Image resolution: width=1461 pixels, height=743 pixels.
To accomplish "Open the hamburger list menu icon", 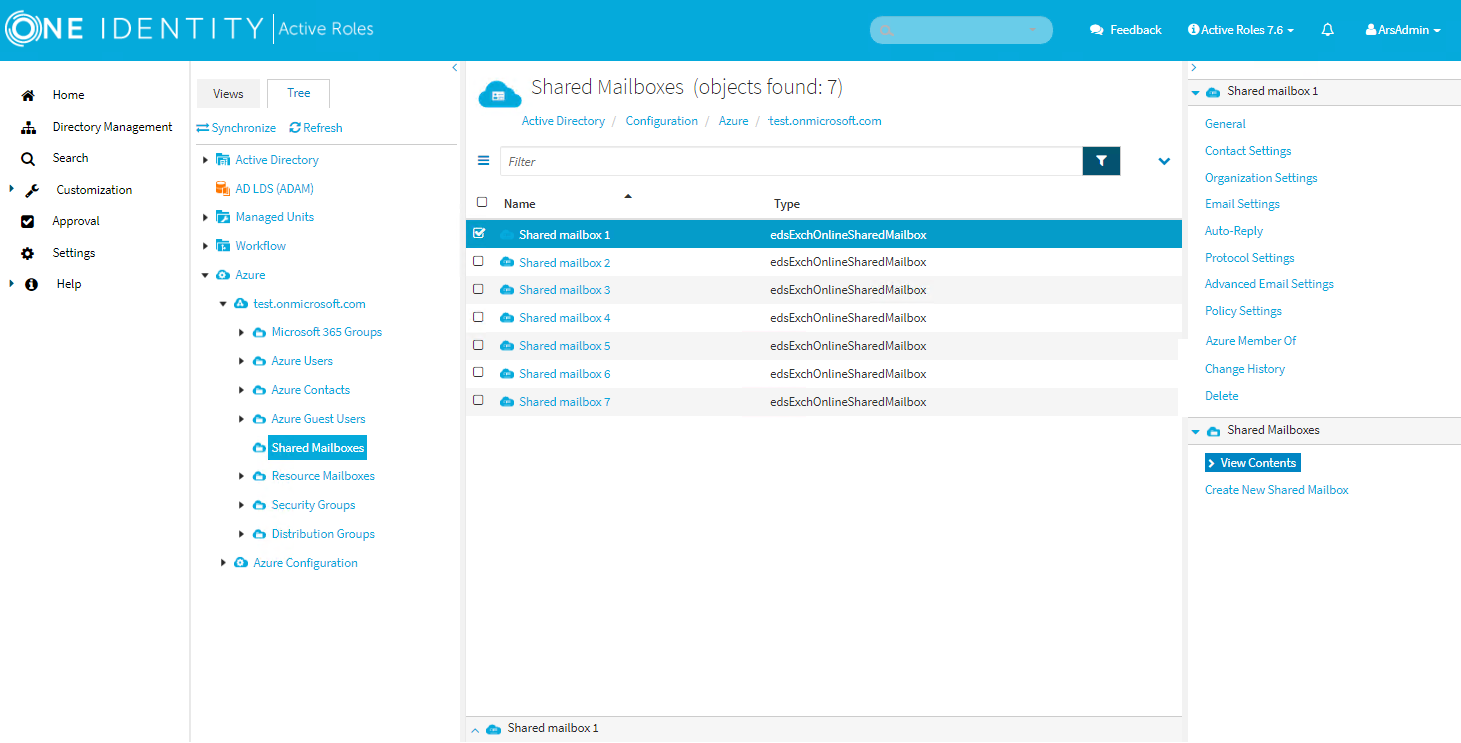I will [483, 161].
